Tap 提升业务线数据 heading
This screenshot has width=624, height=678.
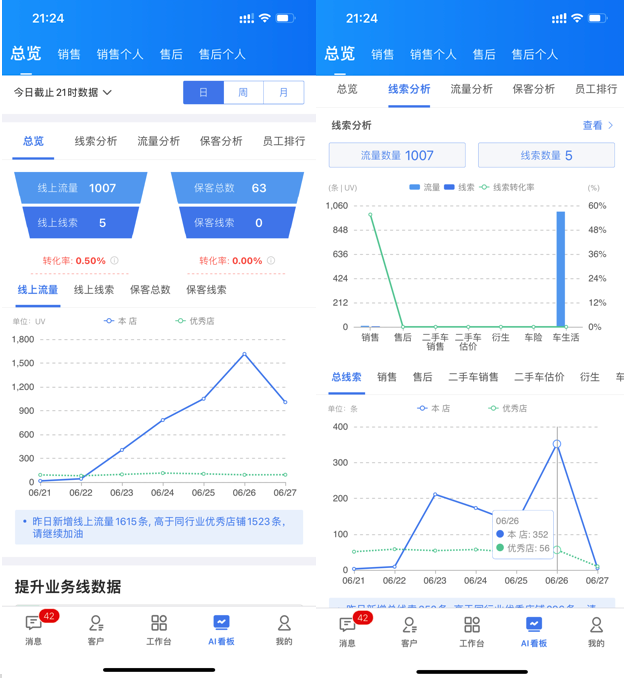pyautogui.click(x=68, y=587)
